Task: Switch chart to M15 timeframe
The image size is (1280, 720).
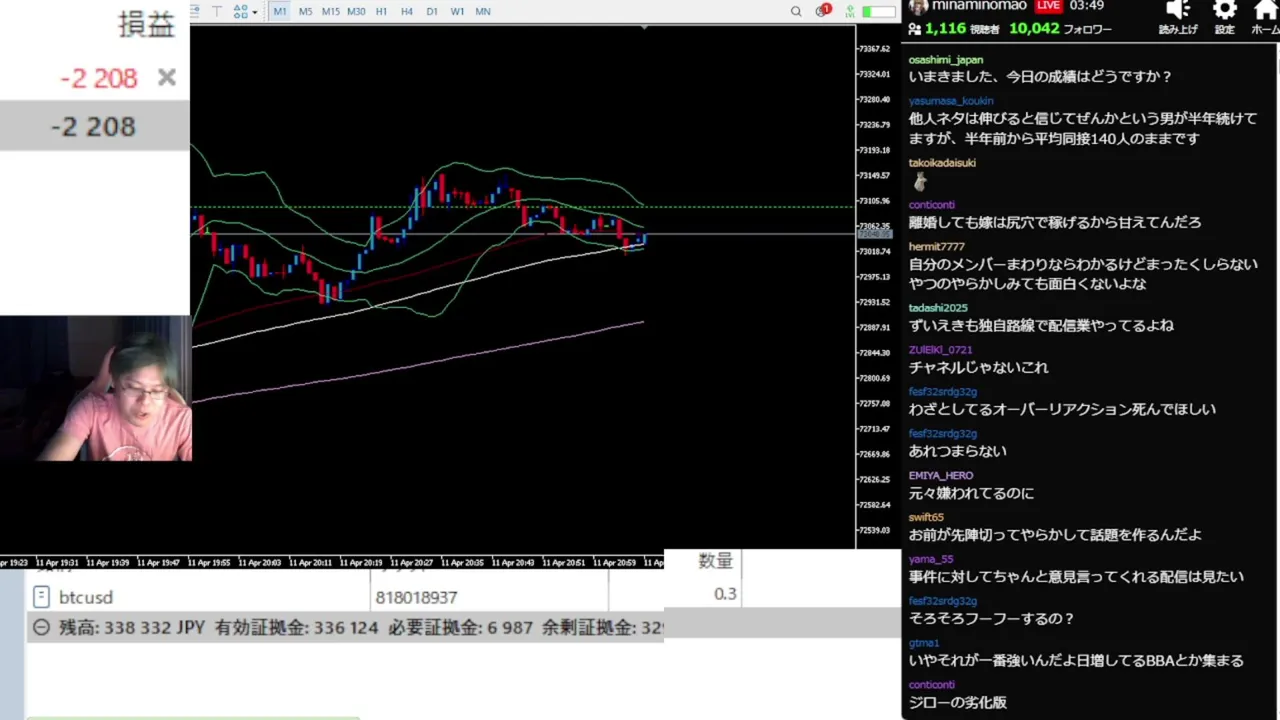Action: coord(330,11)
